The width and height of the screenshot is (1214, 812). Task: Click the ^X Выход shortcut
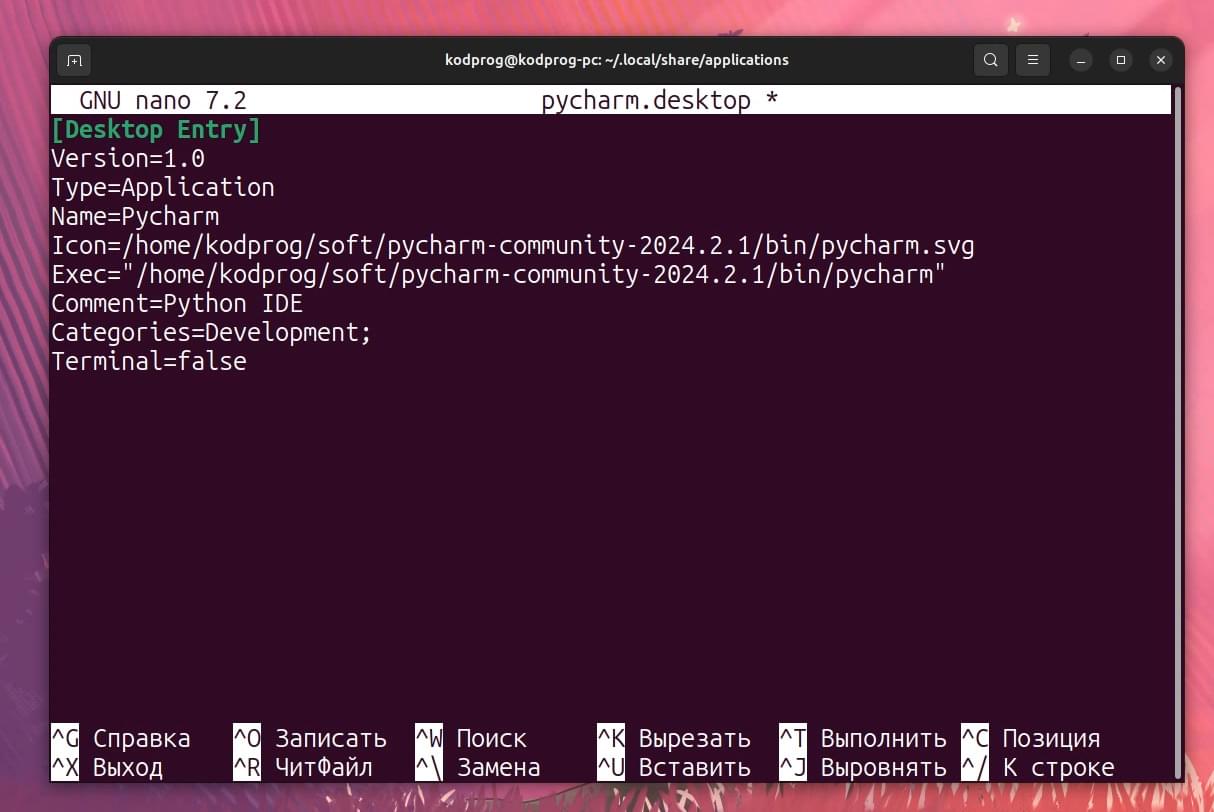point(107,768)
